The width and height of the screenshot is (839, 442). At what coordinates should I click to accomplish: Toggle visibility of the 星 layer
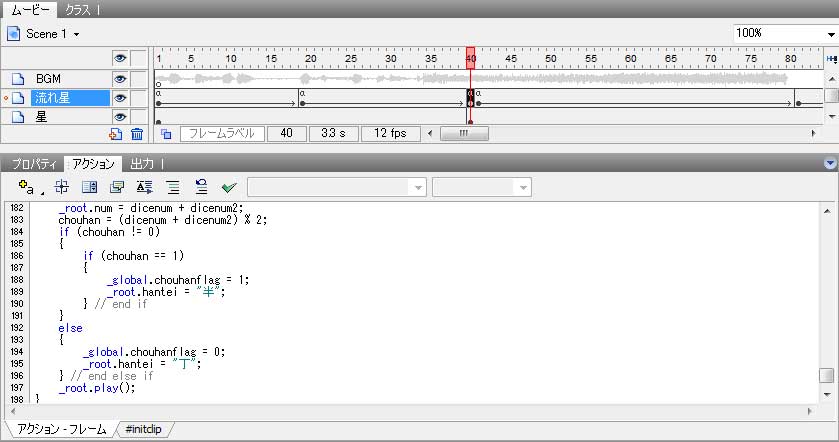(x=120, y=117)
